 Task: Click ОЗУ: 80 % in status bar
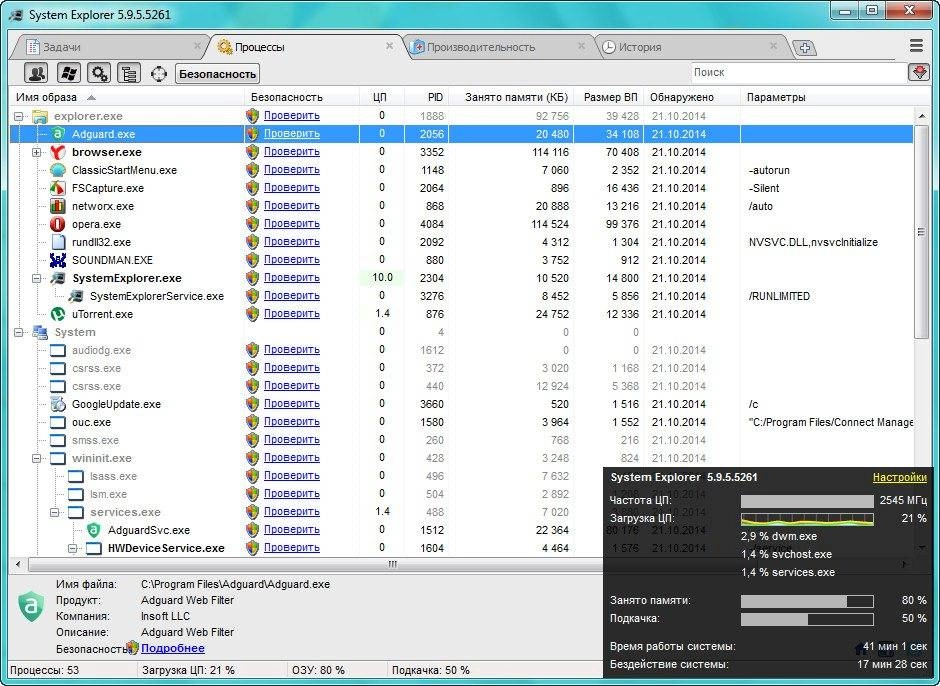point(318,670)
